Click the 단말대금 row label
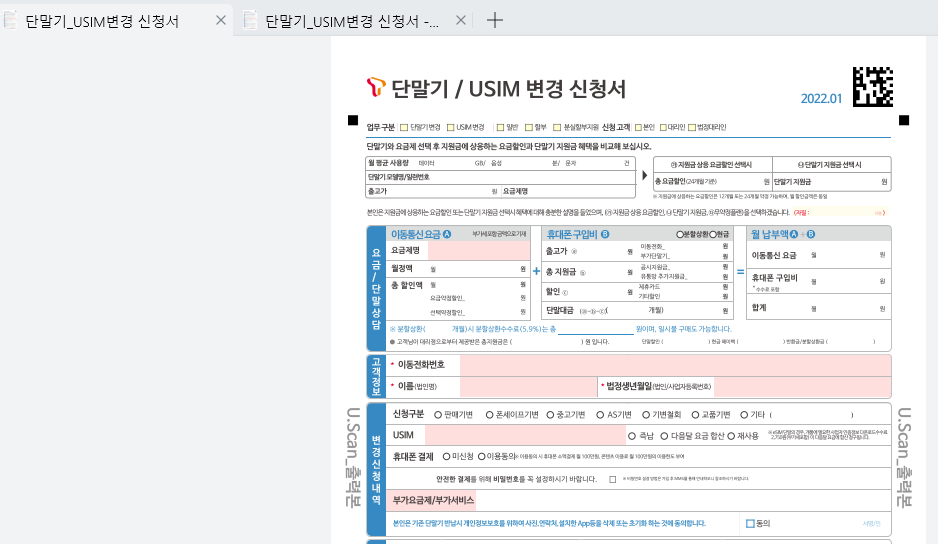The image size is (938, 544). click(x=559, y=310)
